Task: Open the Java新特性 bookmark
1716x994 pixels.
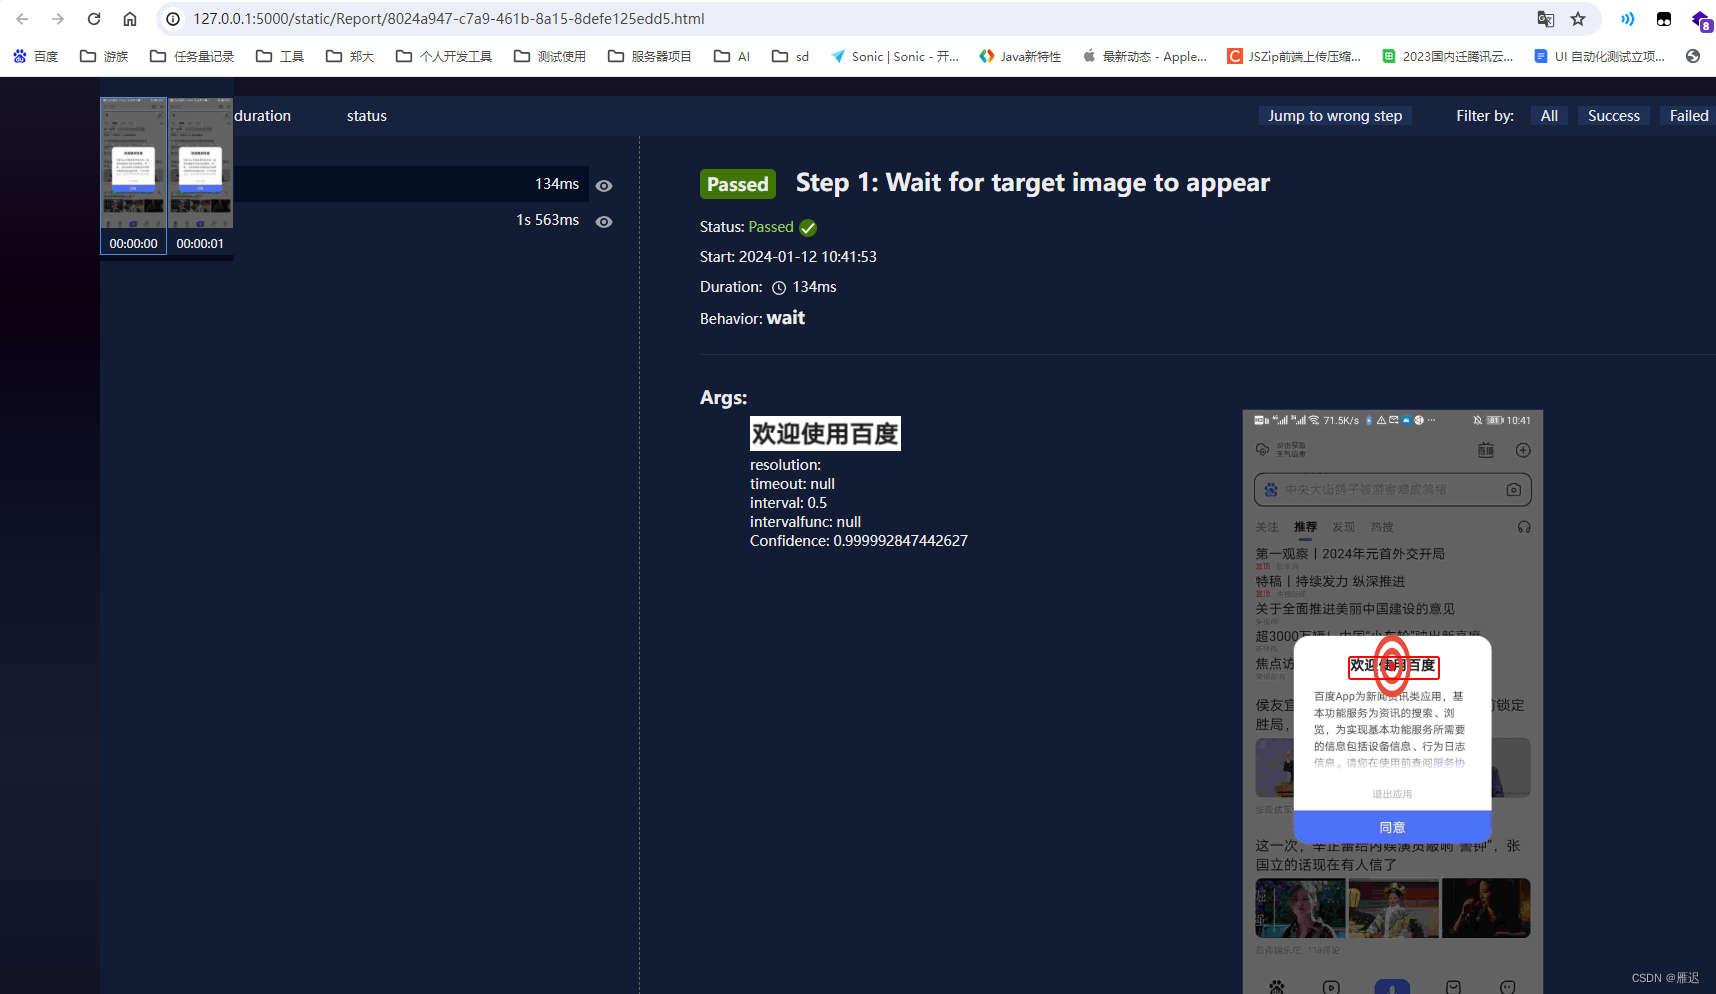Action: 1021,56
